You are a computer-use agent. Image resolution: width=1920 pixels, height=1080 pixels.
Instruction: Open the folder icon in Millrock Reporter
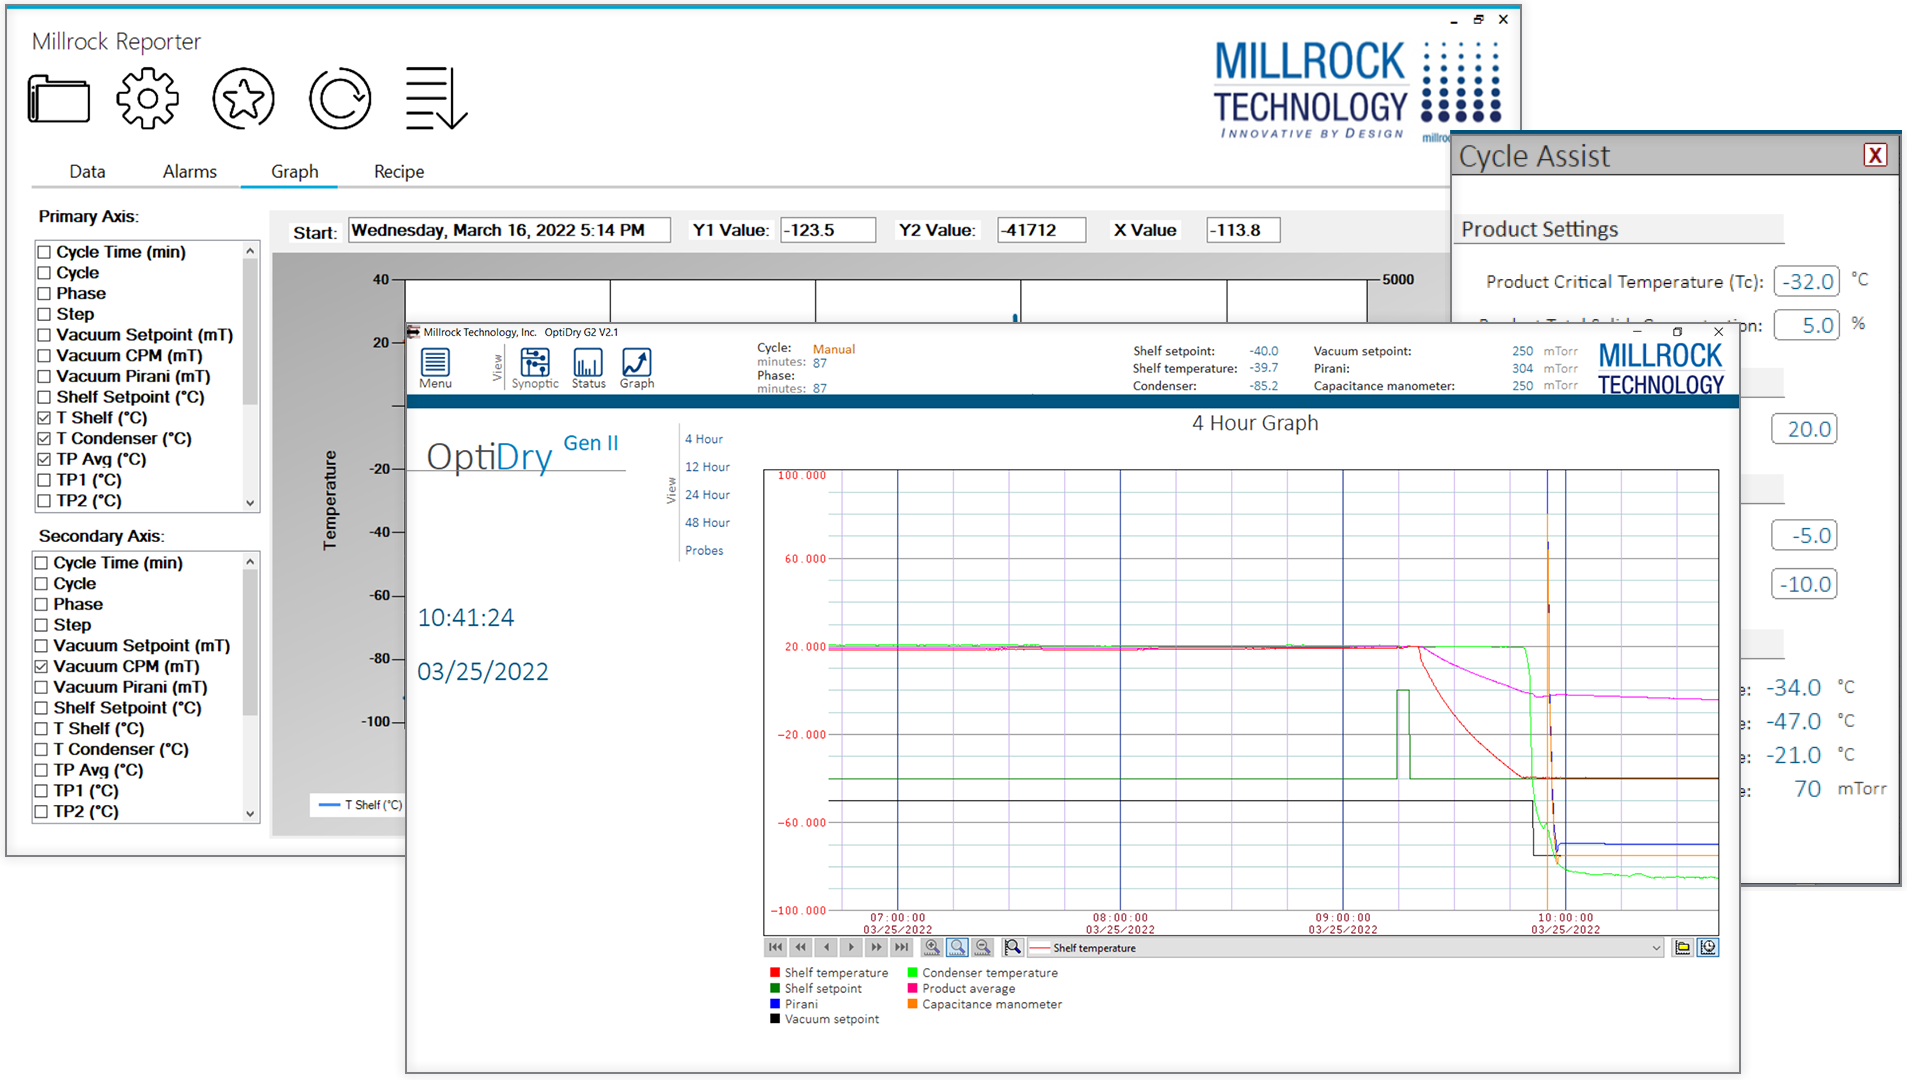[x=58, y=98]
